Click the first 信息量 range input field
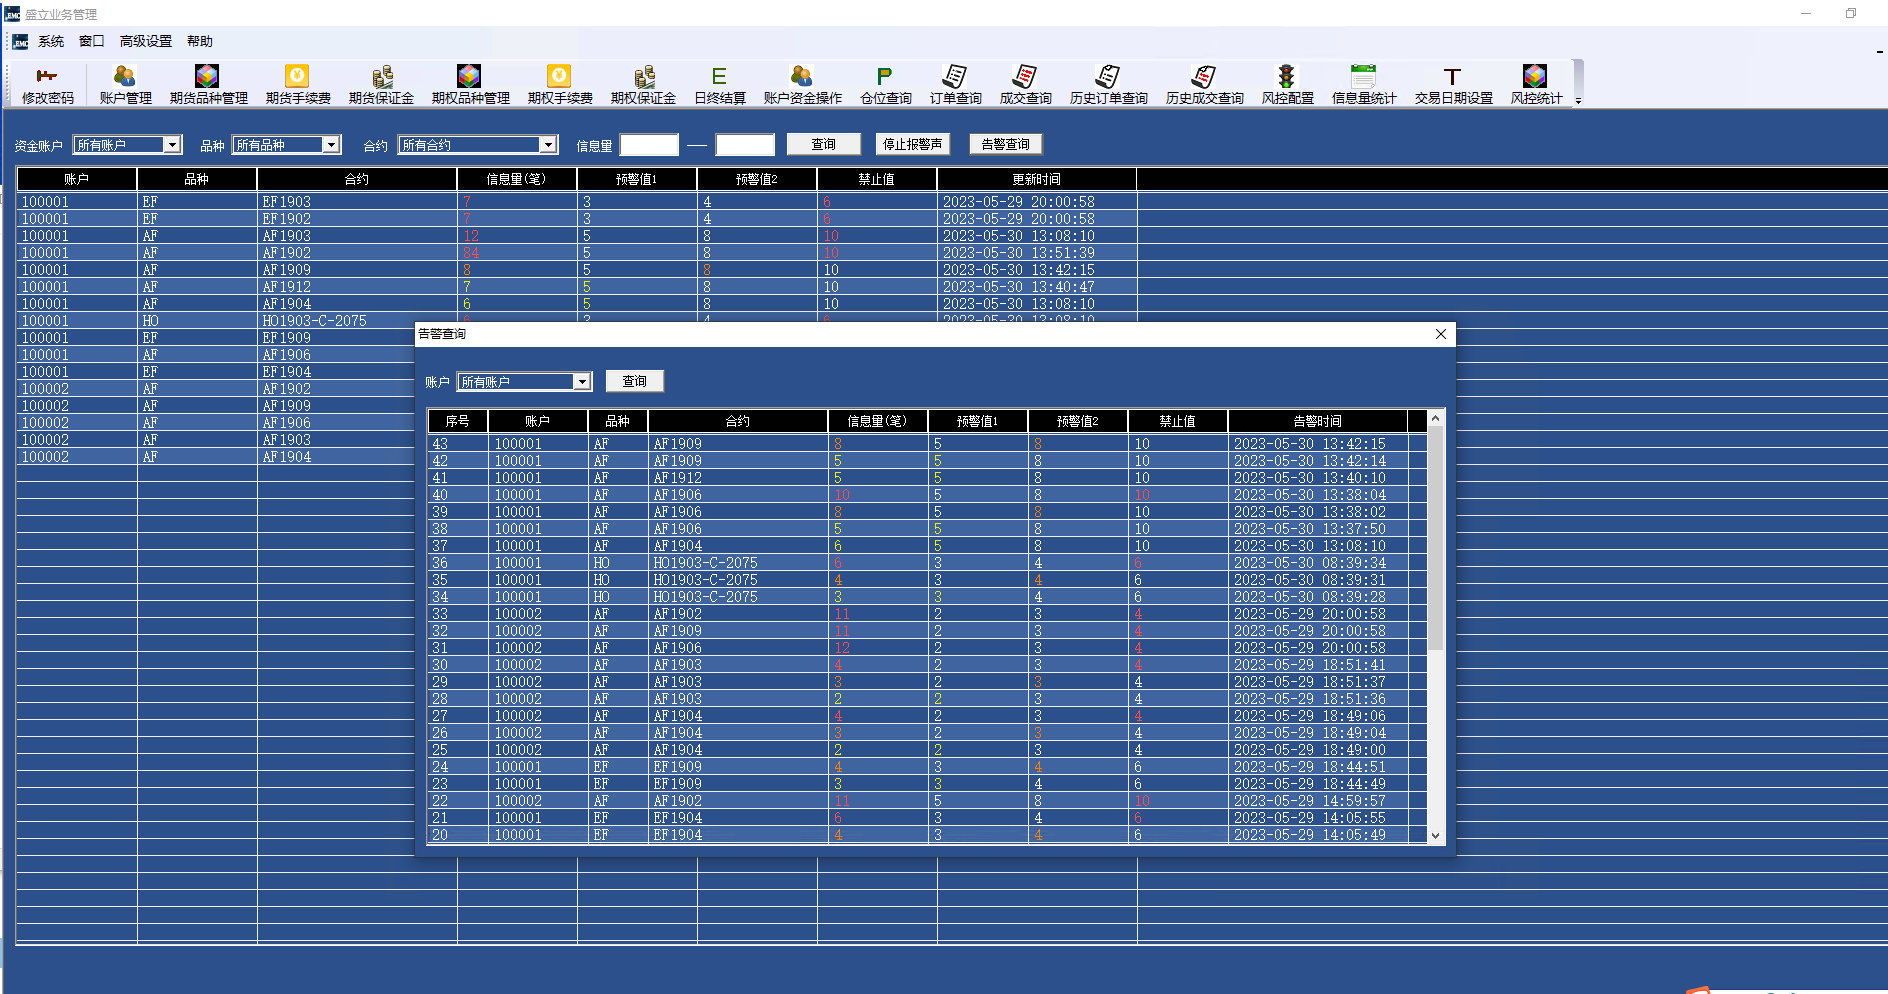This screenshot has width=1888, height=994. pyautogui.click(x=649, y=145)
